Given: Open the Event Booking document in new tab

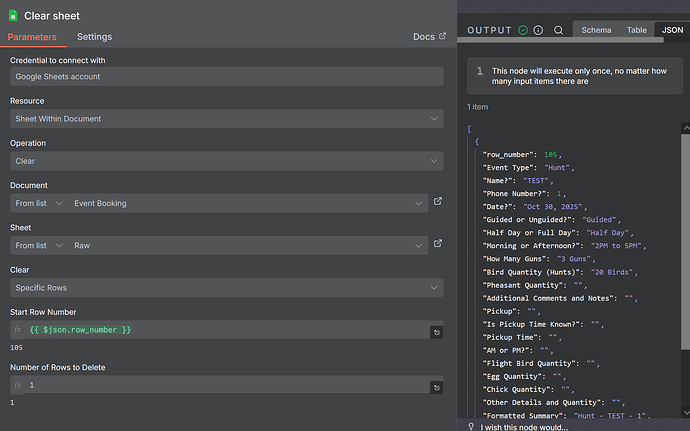Looking at the screenshot, I should (437, 202).
